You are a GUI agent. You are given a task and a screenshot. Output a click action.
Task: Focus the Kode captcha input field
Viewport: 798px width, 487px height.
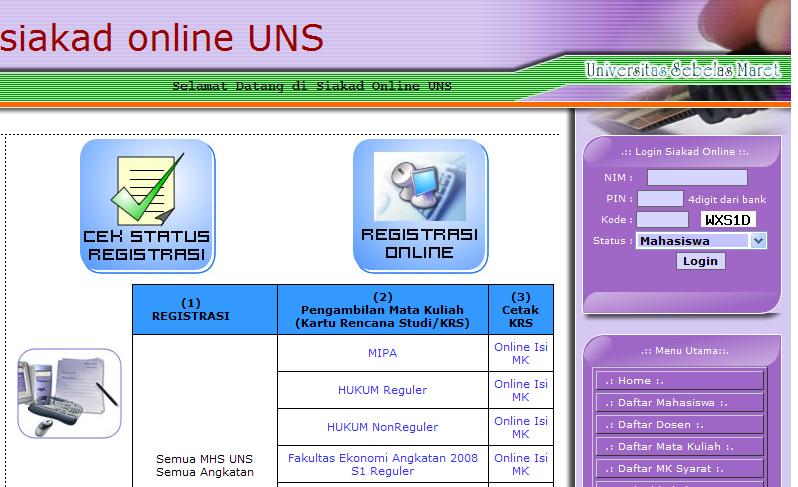(x=663, y=219)
